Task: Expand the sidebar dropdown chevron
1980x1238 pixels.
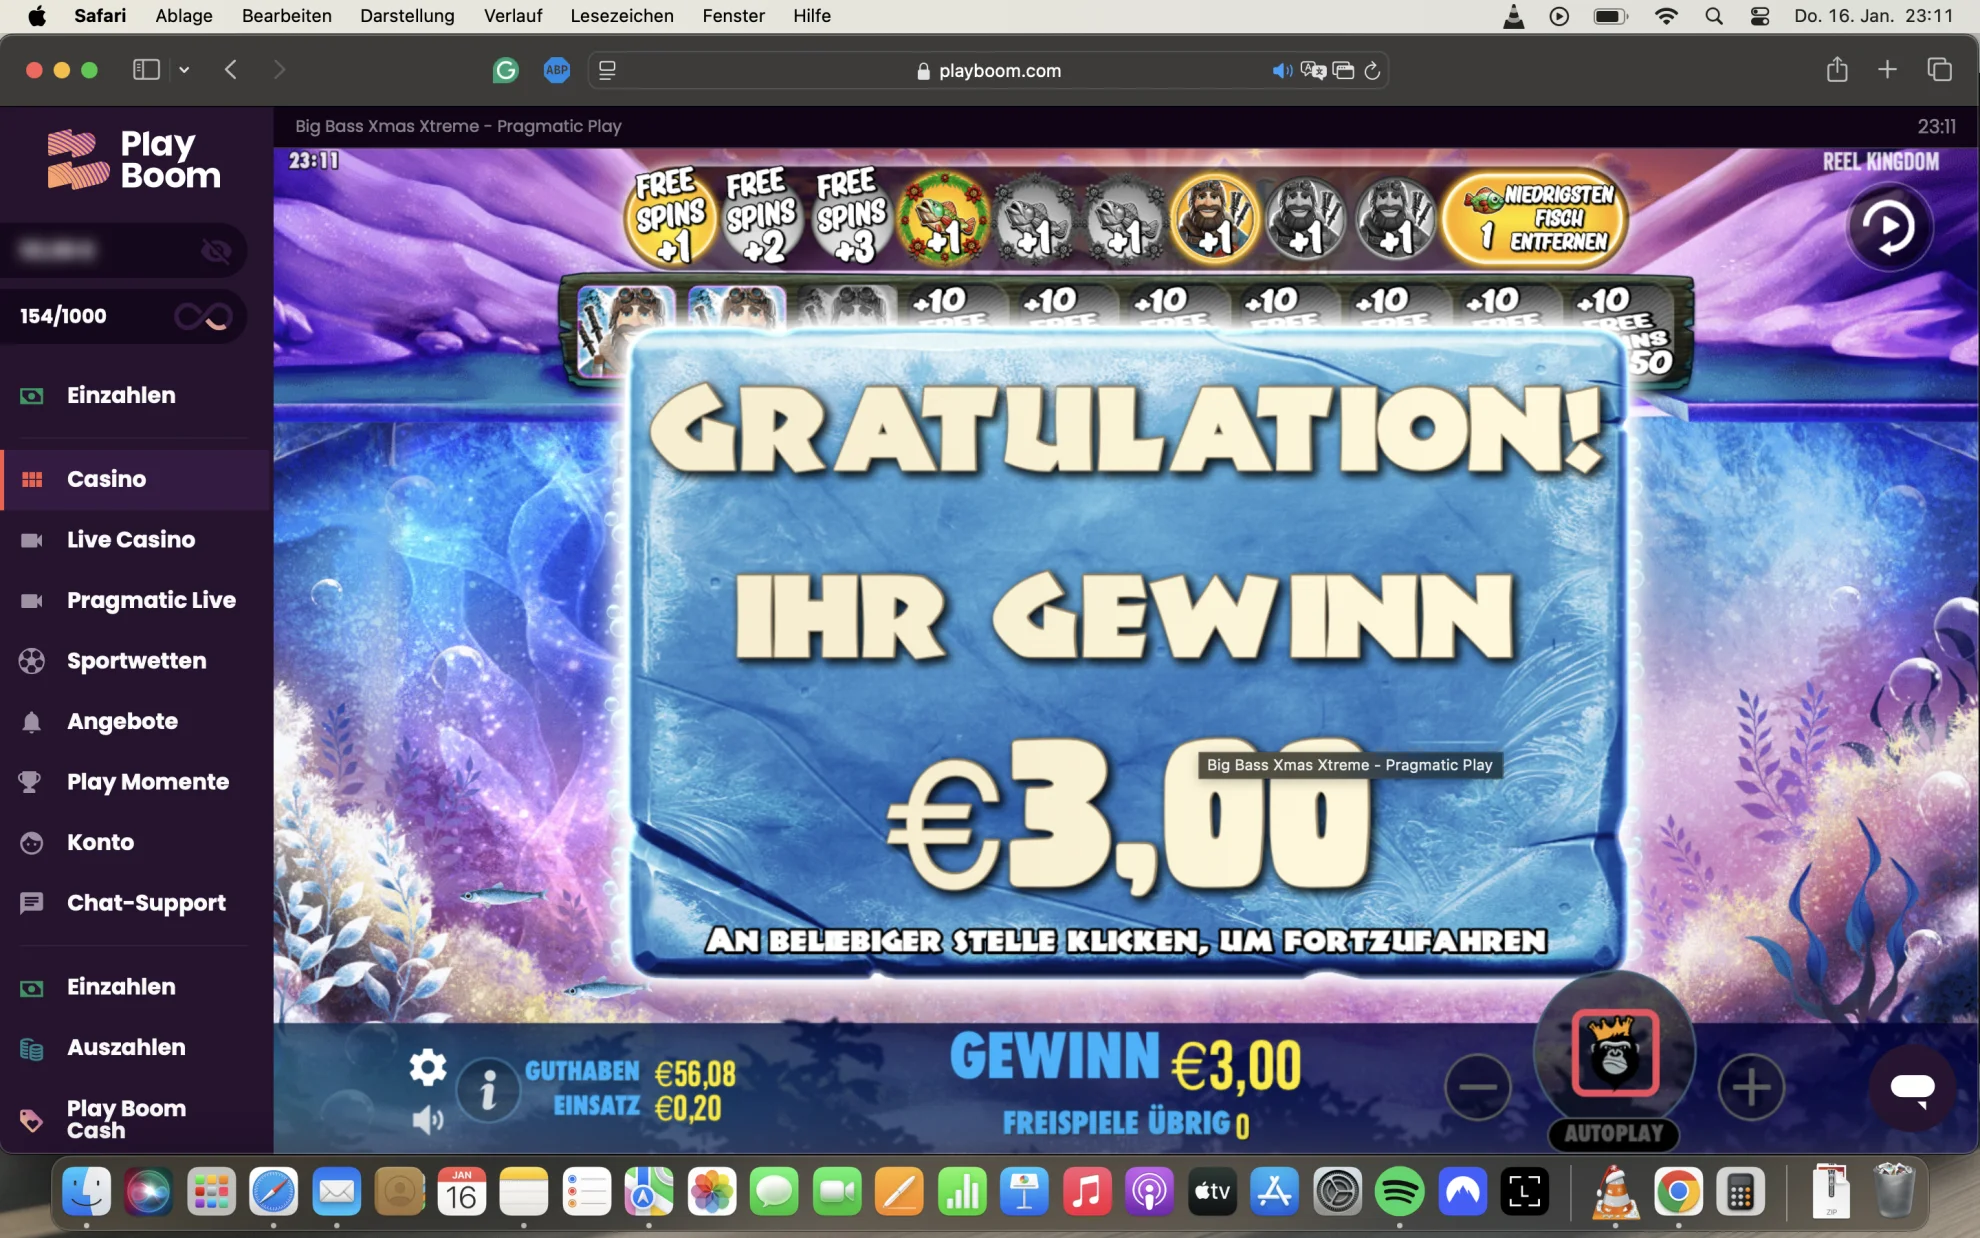Action: pyautogui.click(x=184, y=70)
